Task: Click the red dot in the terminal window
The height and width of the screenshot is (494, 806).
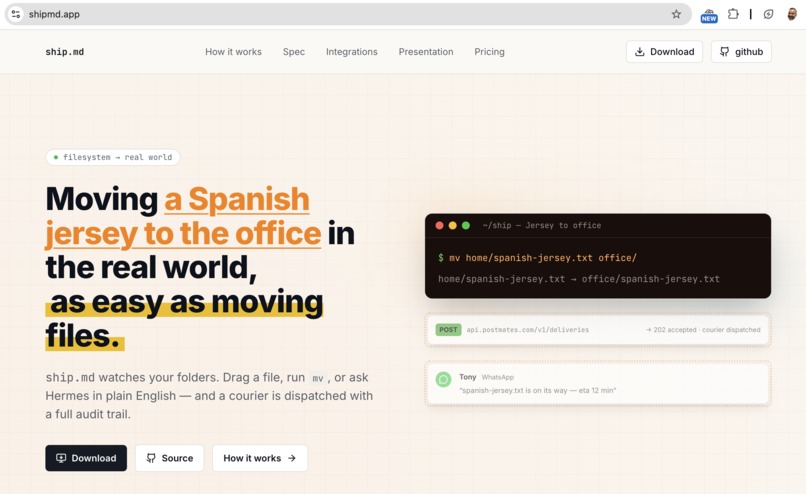Action: pos(439,226)
